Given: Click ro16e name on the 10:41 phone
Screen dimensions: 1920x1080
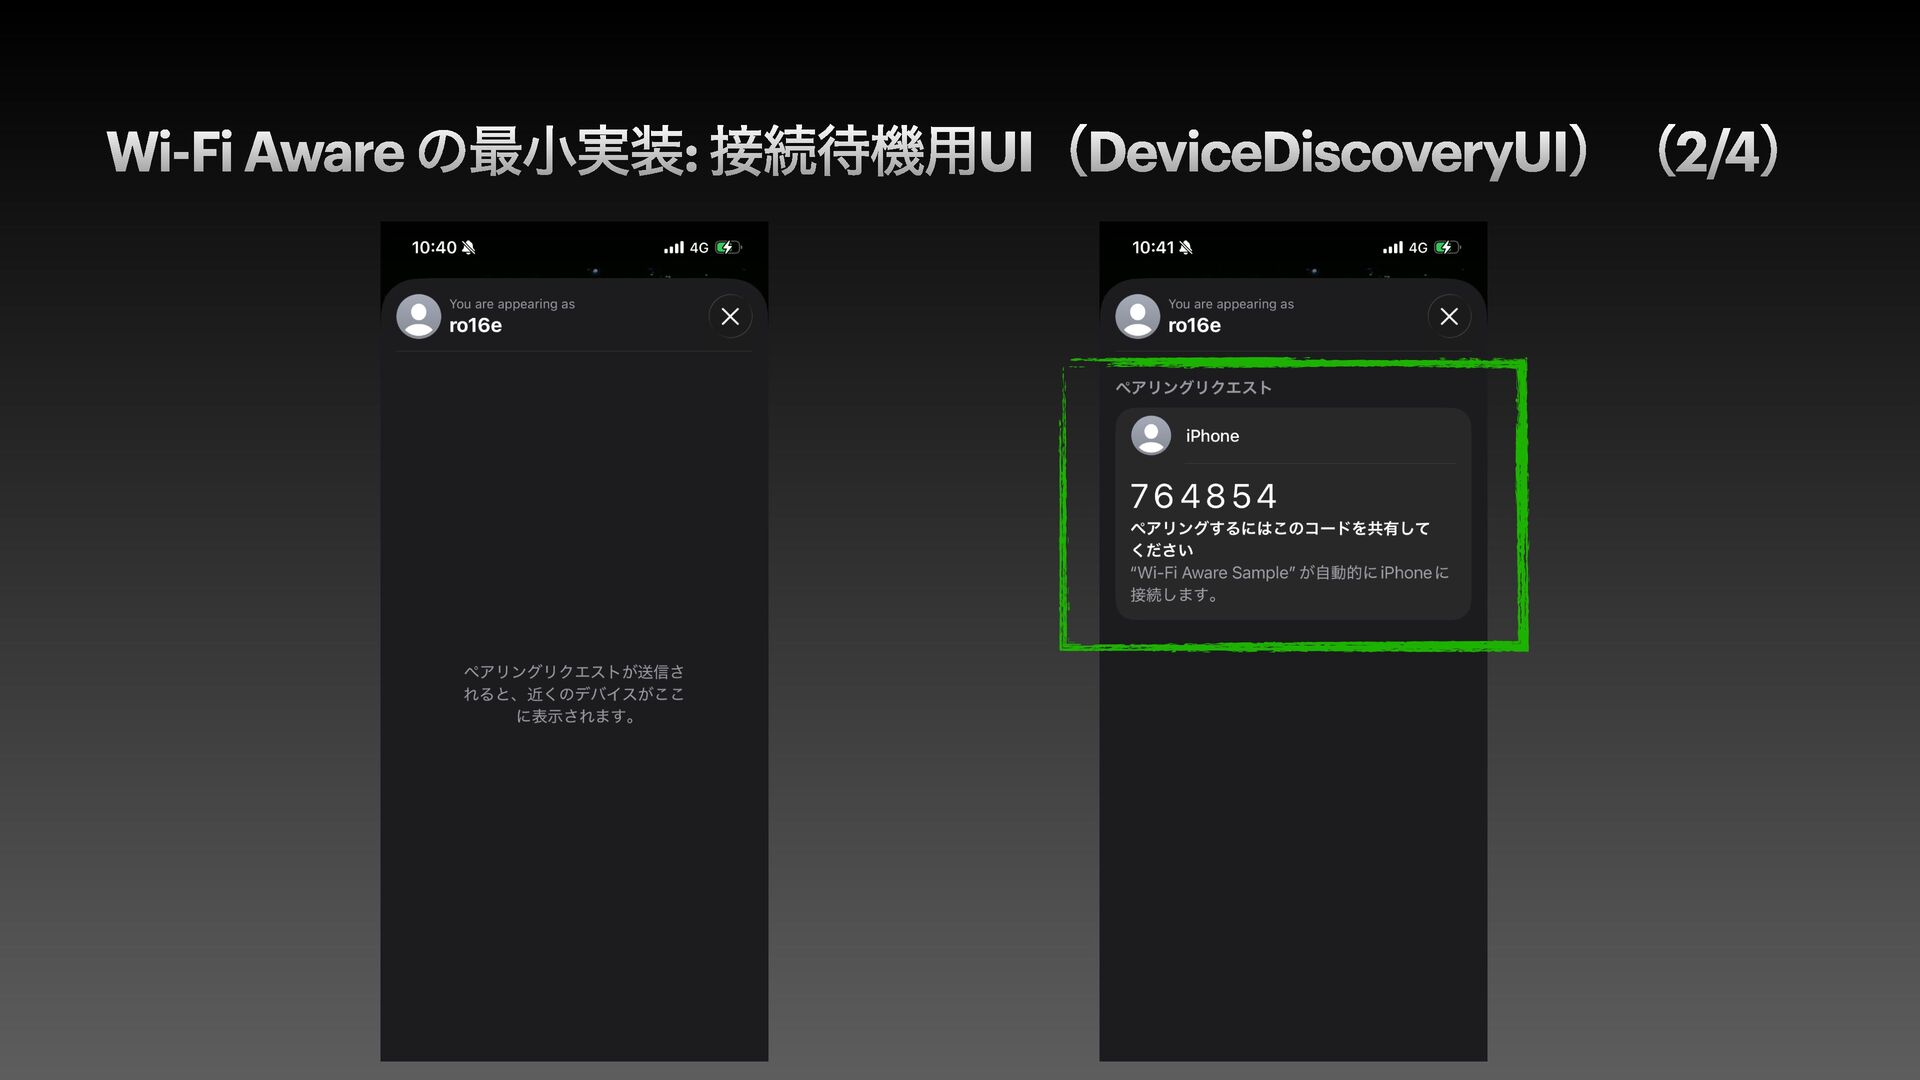Looking at the screenshot, I should [1195, 325].
